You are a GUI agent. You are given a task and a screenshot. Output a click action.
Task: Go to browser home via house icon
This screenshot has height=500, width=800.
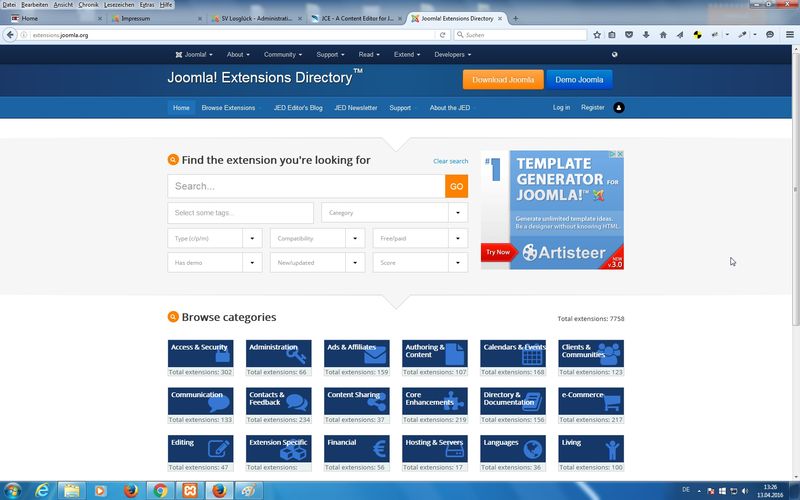tap(663, 35)
